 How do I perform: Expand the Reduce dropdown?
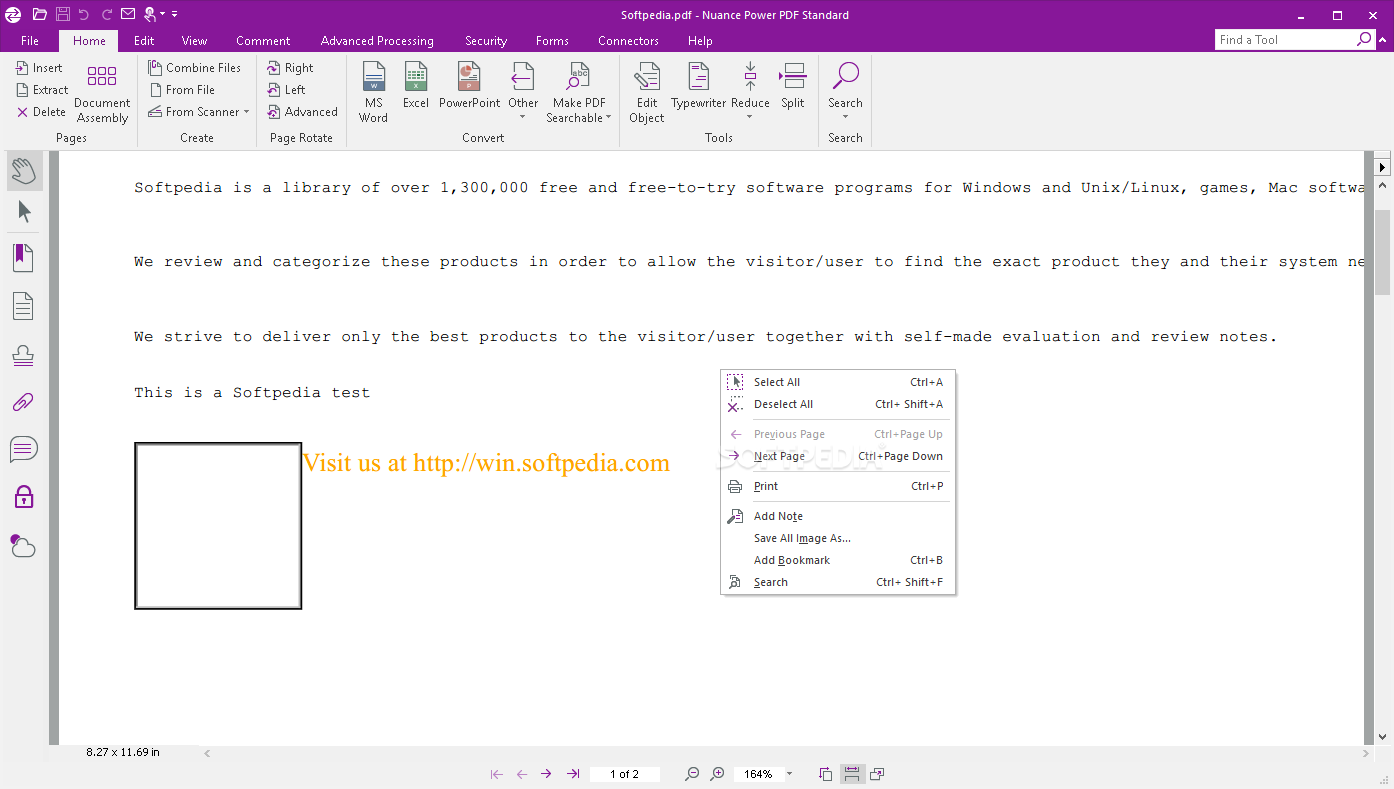pos(750,118)
